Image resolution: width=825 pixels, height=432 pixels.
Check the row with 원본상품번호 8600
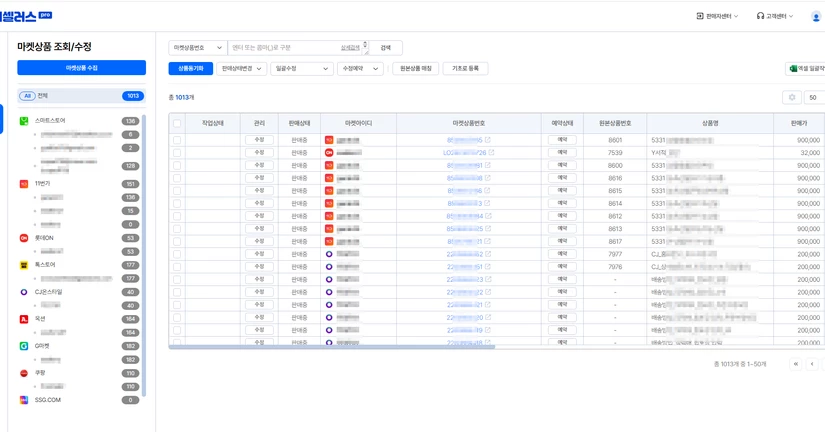coord(177,166)
